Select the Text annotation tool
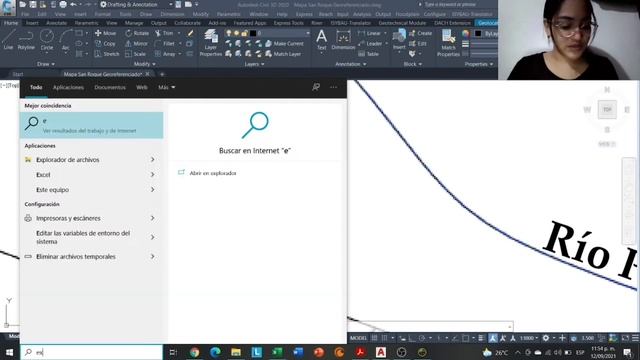 (x=322, y=40)
